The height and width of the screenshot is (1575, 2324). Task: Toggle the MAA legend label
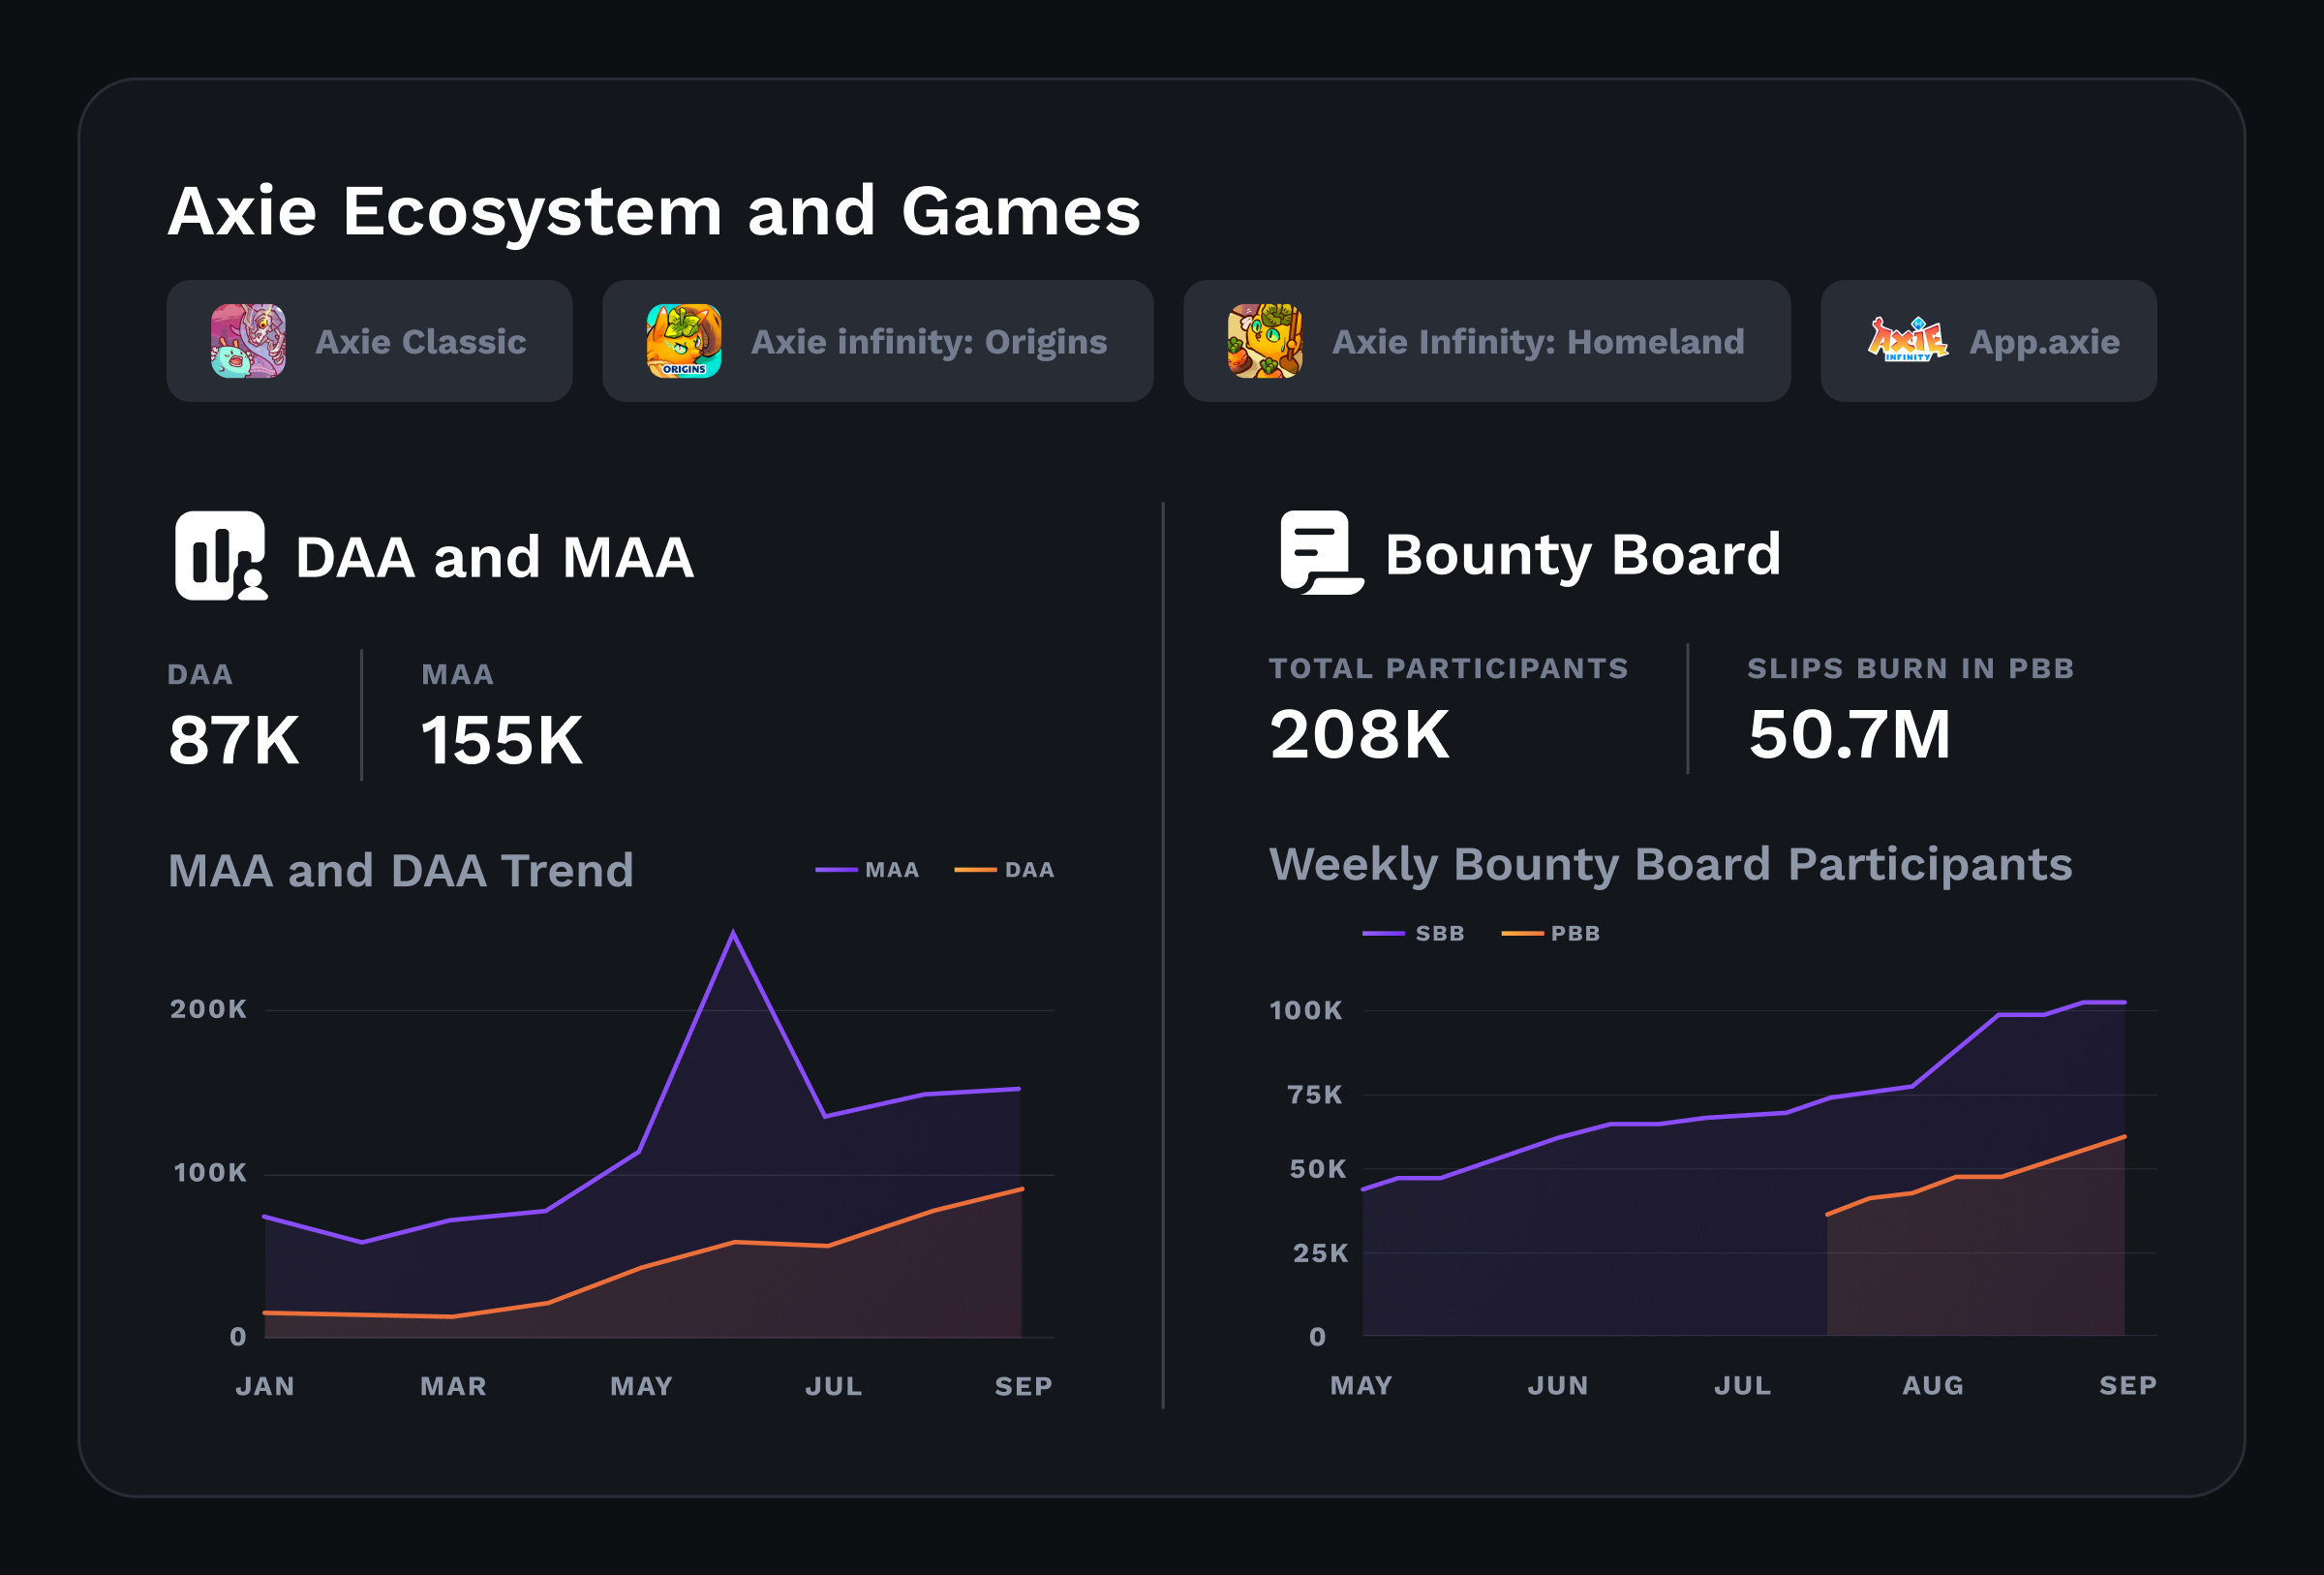tap(892, 870)
